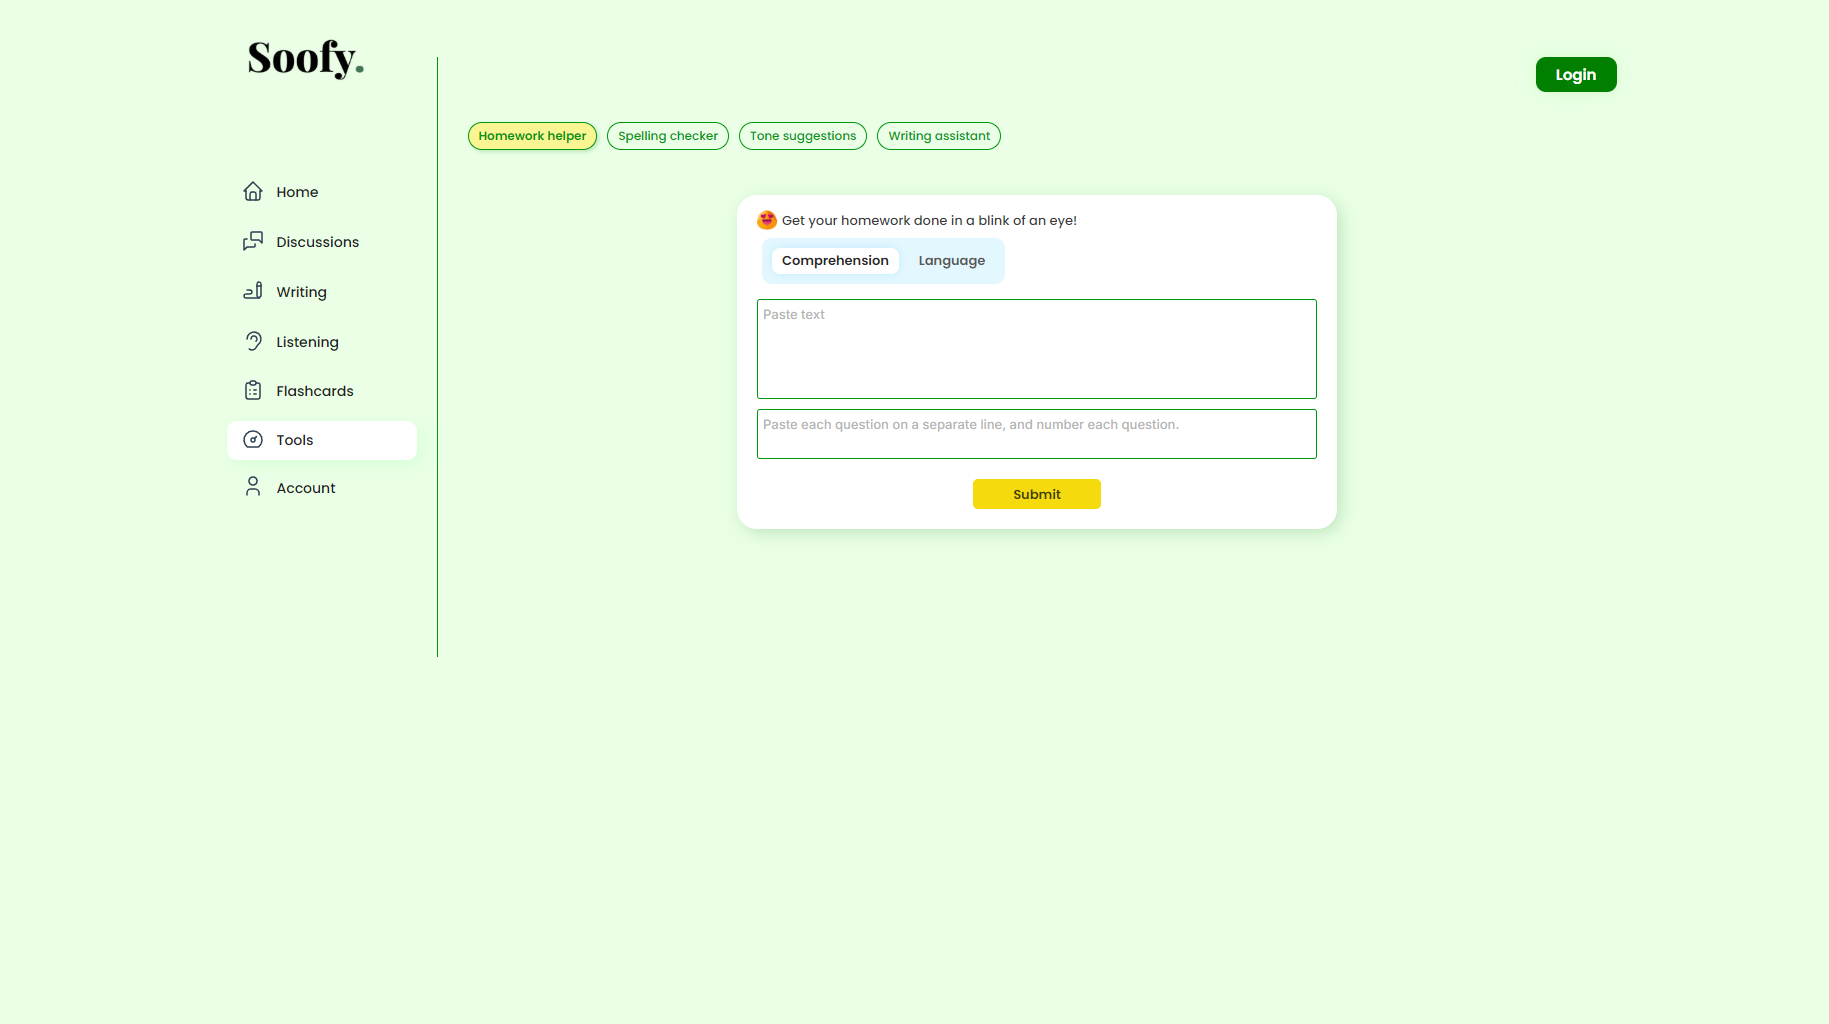Select the Comprehension tab
This screenshot has width=1829, height=1024.
pos(835,261)
